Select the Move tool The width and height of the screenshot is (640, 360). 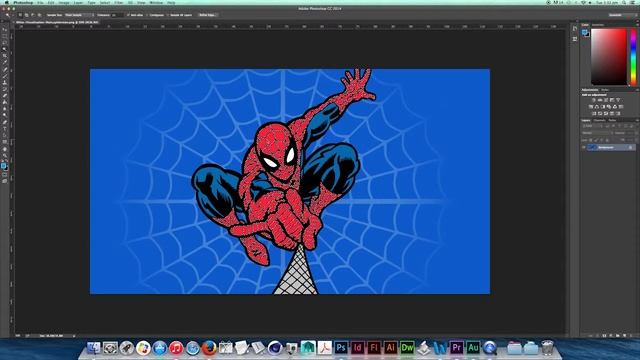coord(4,30)
